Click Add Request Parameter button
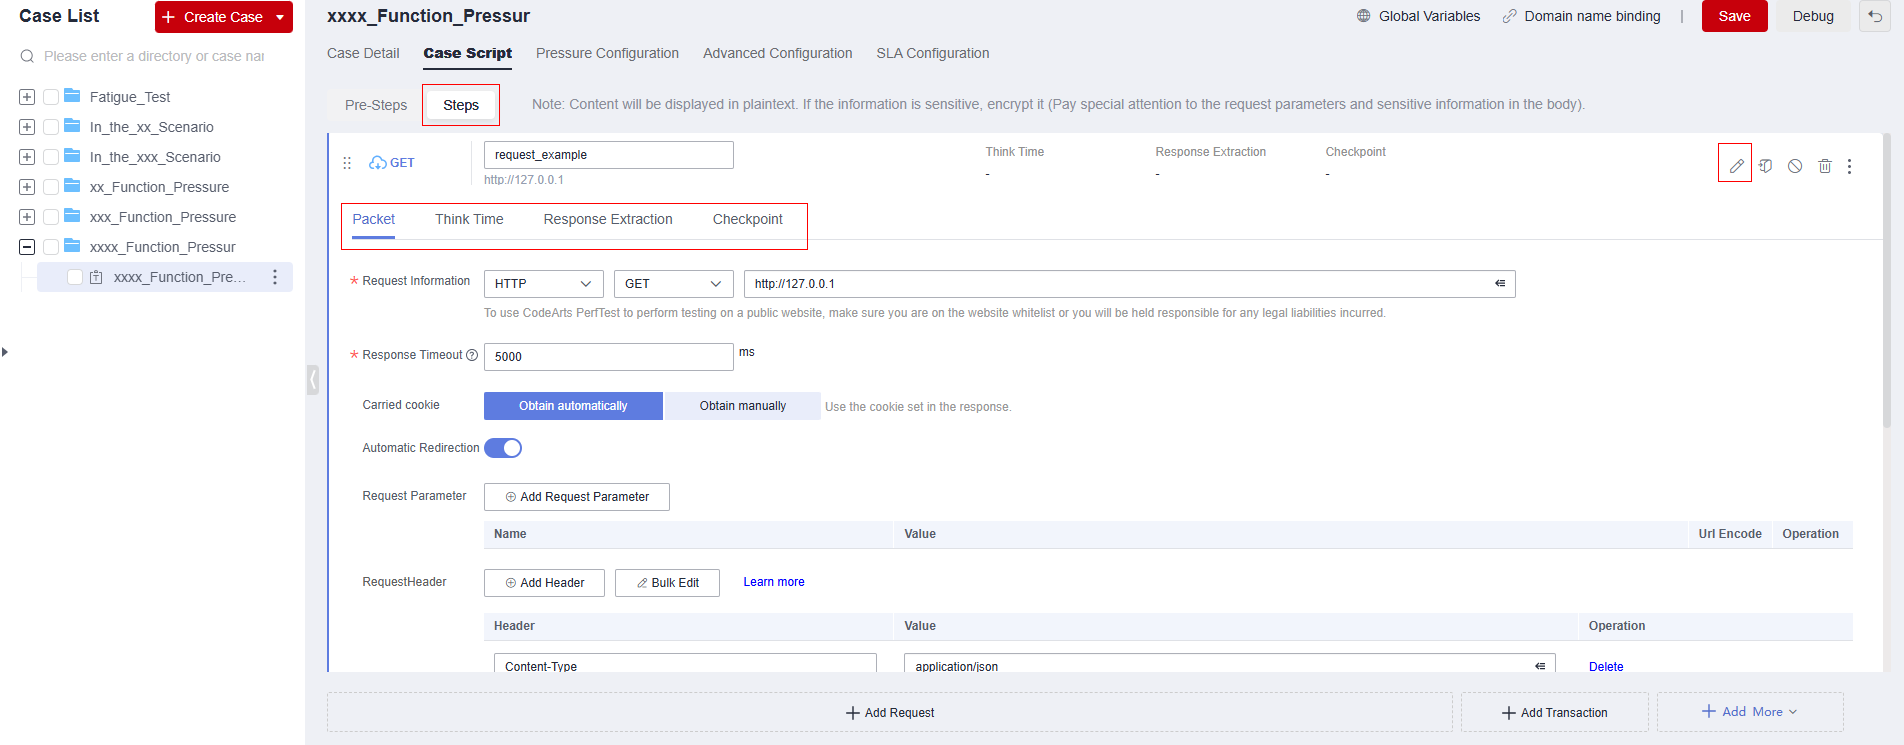The image size is (1904, 745). pos(577,497)
